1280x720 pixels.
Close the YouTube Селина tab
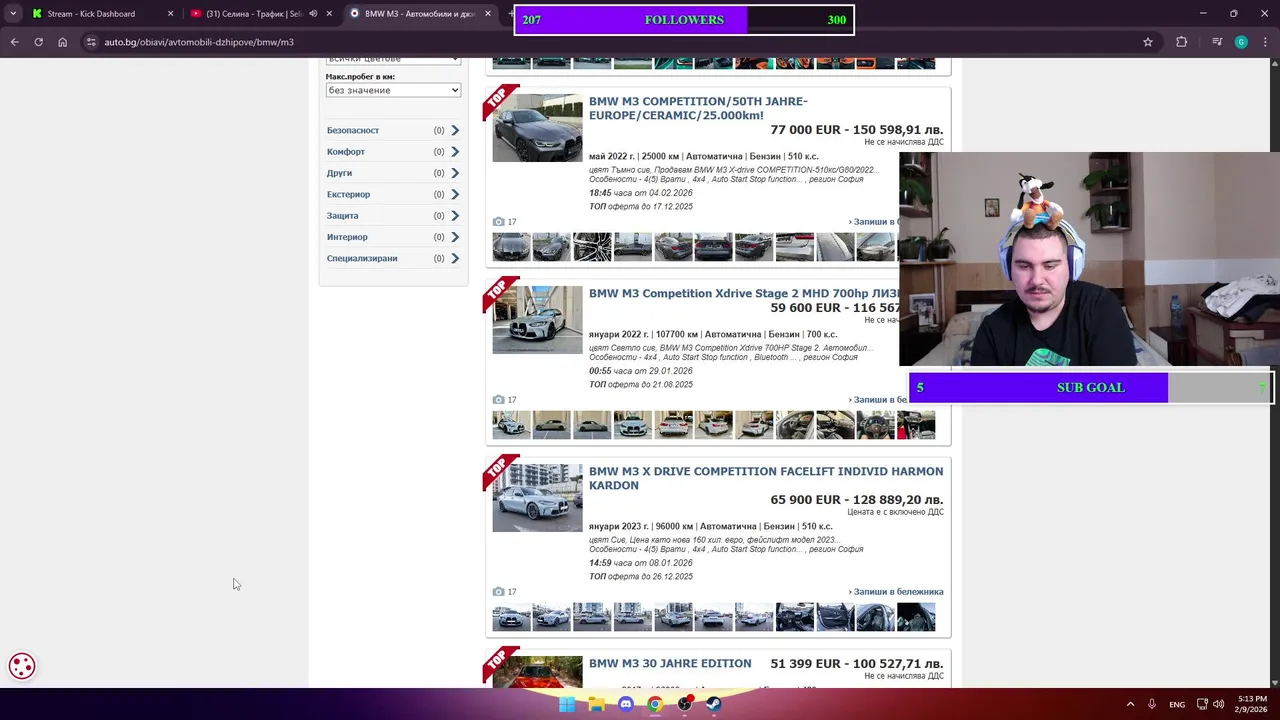(329, 14)
